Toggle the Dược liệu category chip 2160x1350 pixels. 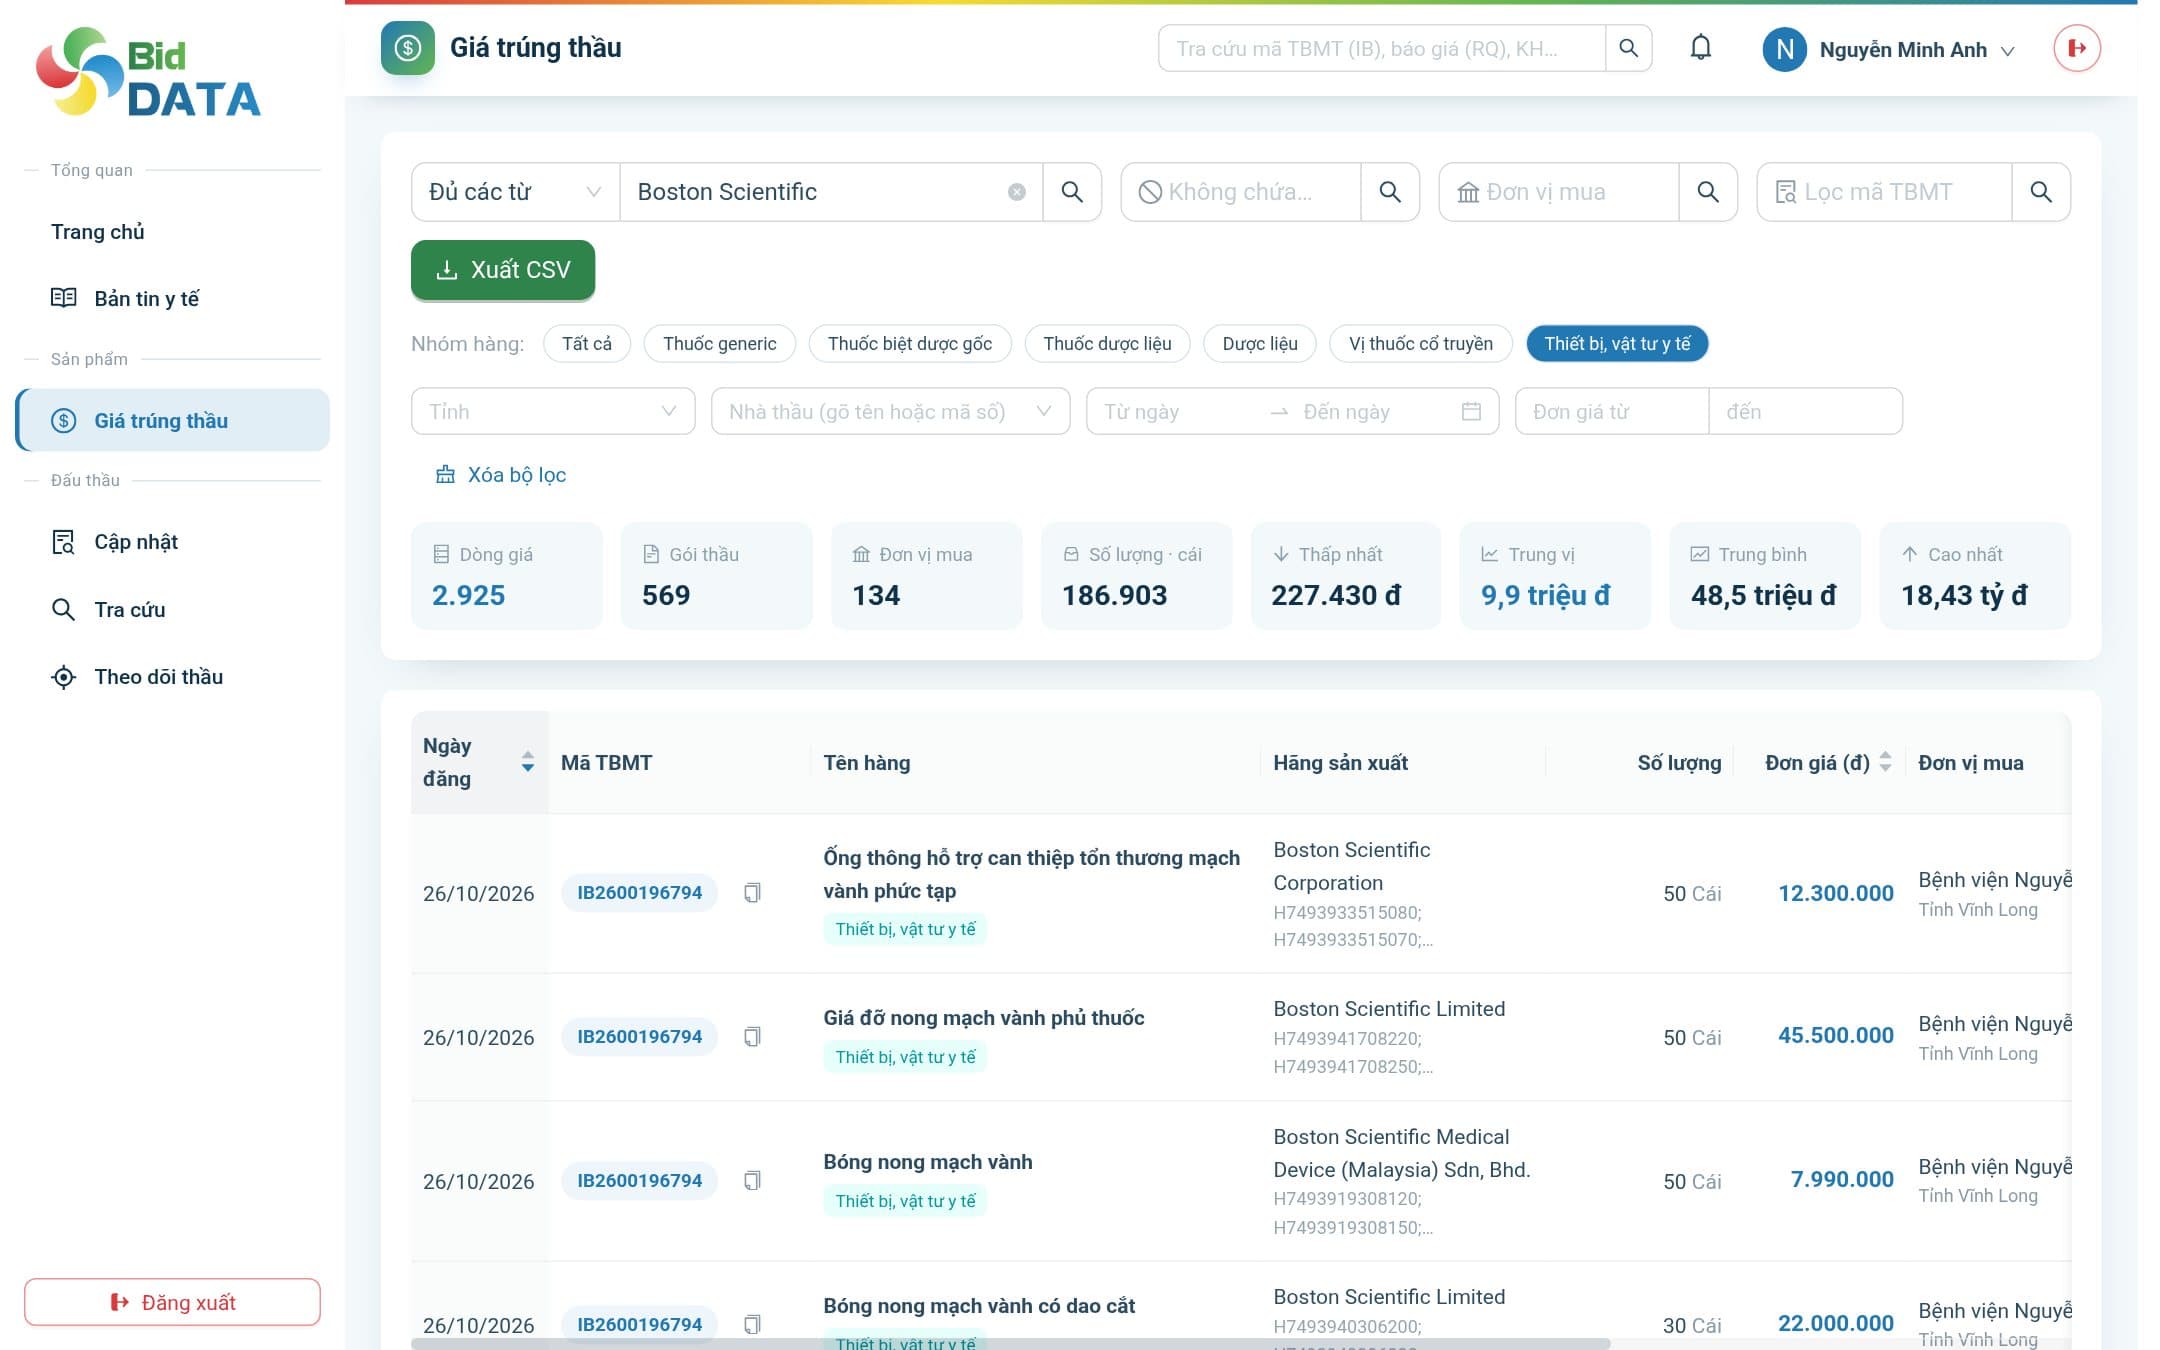click(x=1260, y=344)
